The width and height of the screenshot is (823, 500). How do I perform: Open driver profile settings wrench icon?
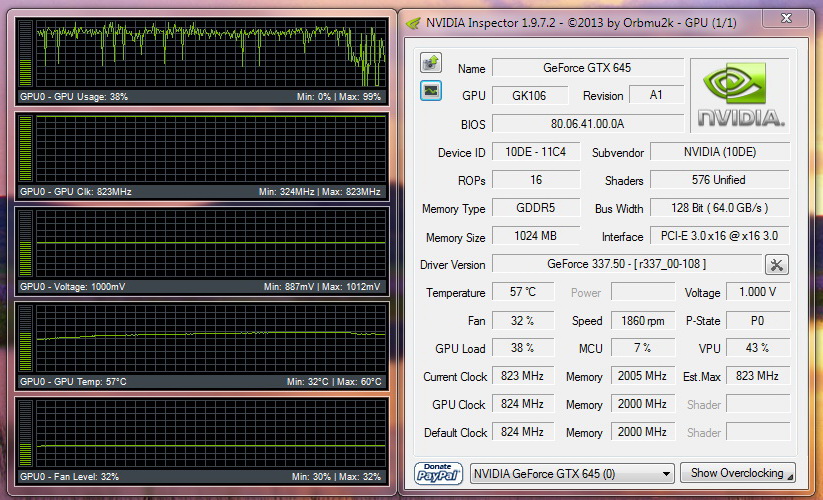(777, 265)
